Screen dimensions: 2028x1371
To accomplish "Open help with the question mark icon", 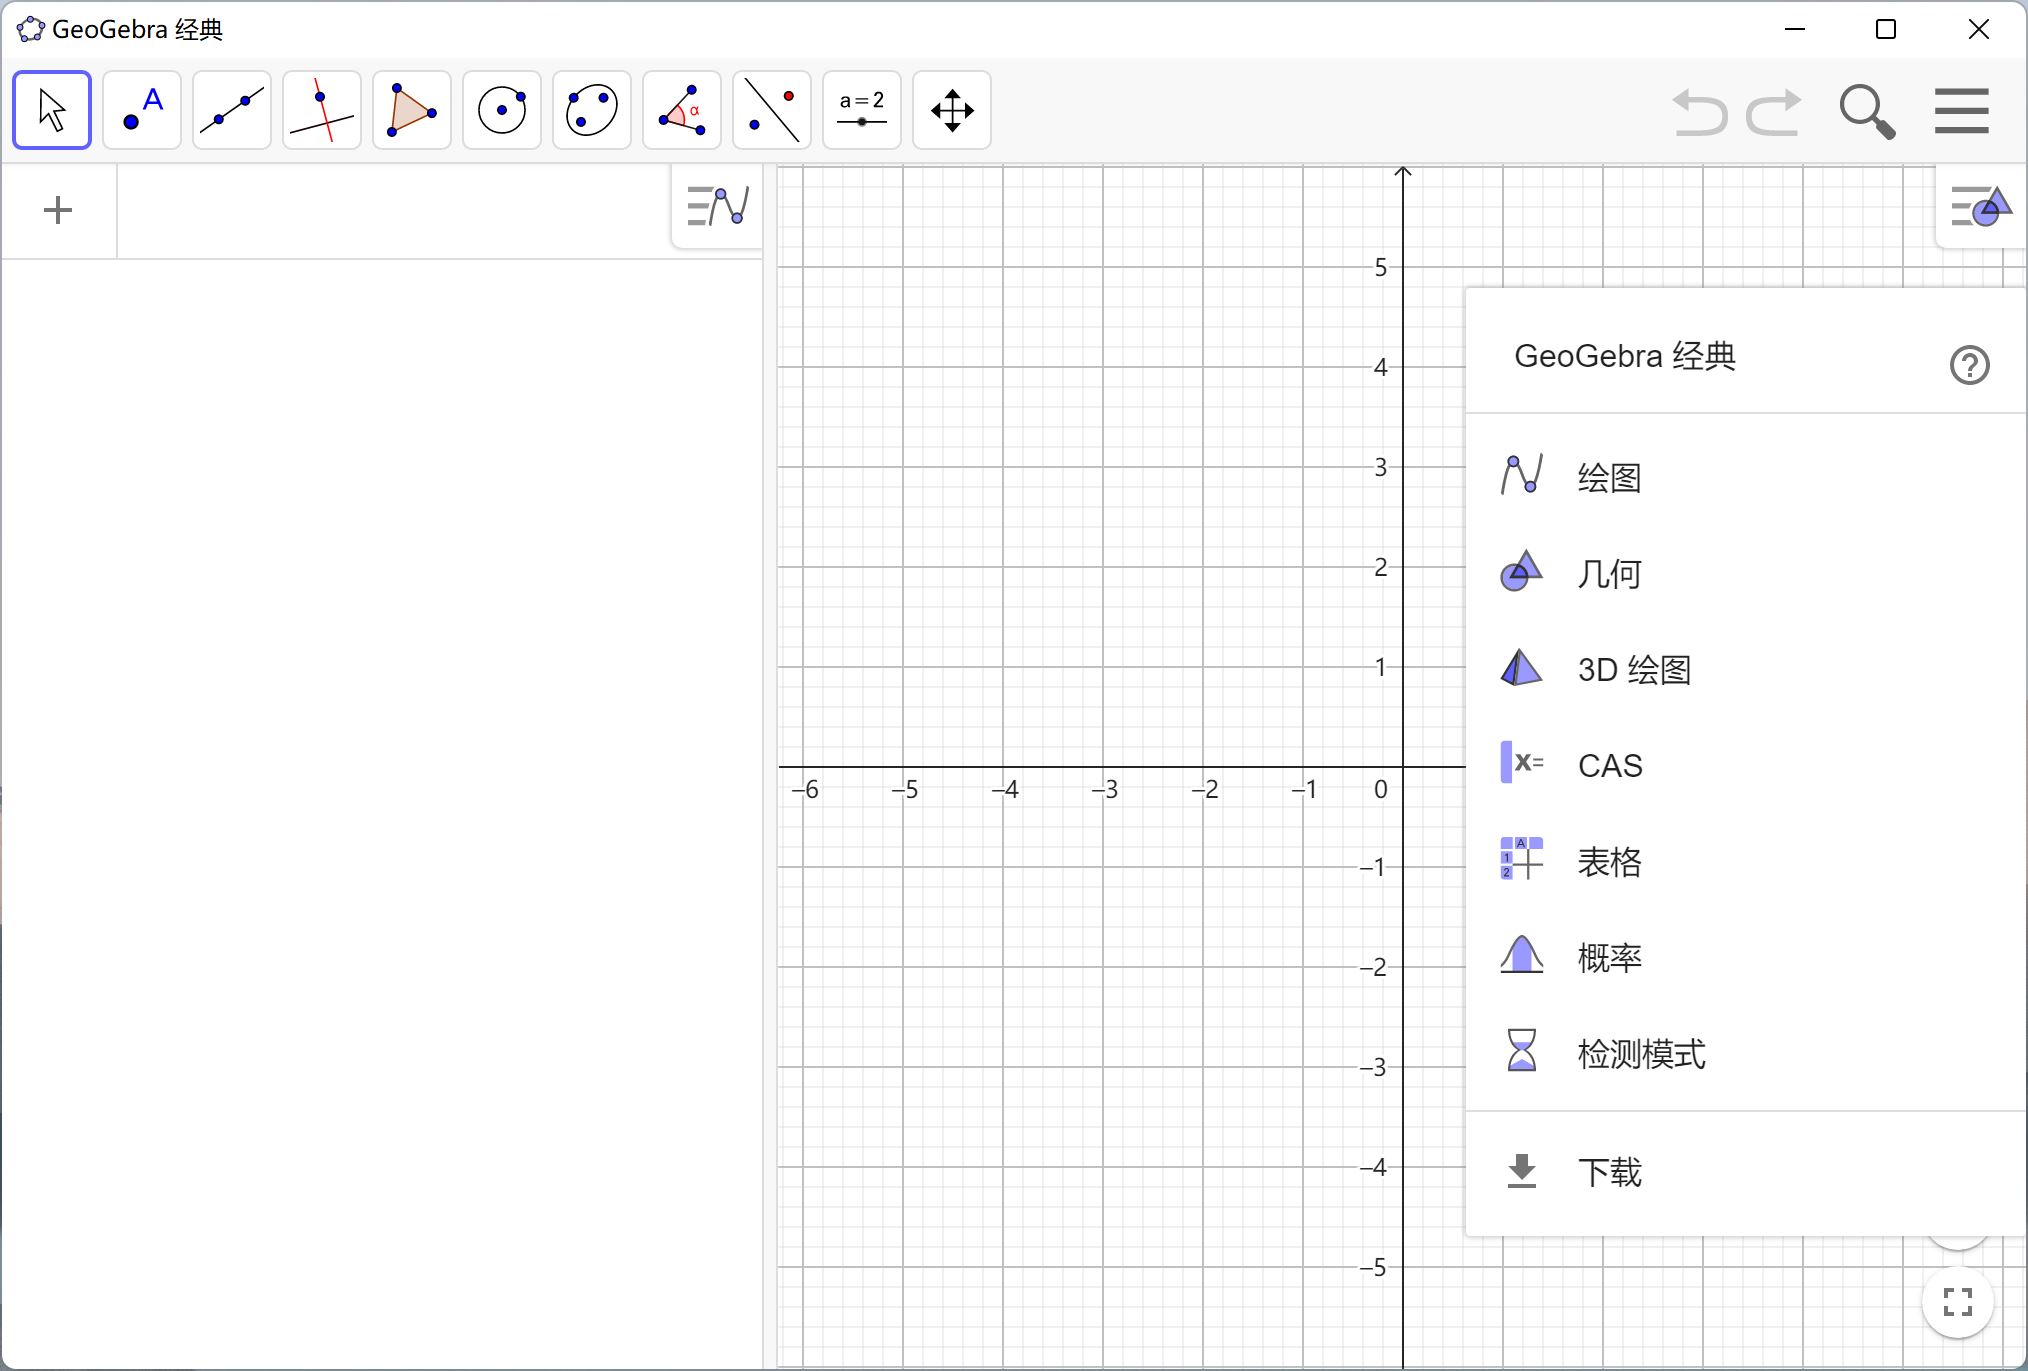I will 1969,365.
